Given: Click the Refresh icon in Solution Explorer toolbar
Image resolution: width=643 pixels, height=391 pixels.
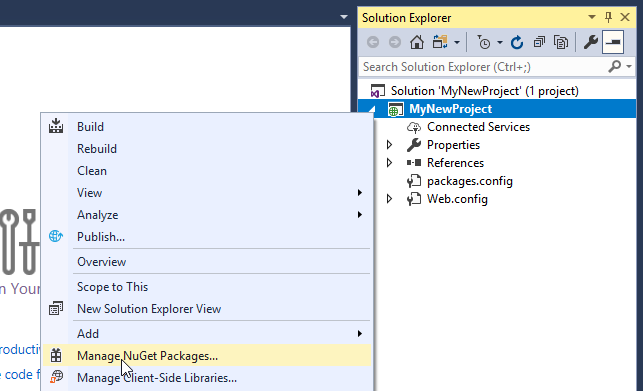Looking at the screenshot, I should point(517,42).
